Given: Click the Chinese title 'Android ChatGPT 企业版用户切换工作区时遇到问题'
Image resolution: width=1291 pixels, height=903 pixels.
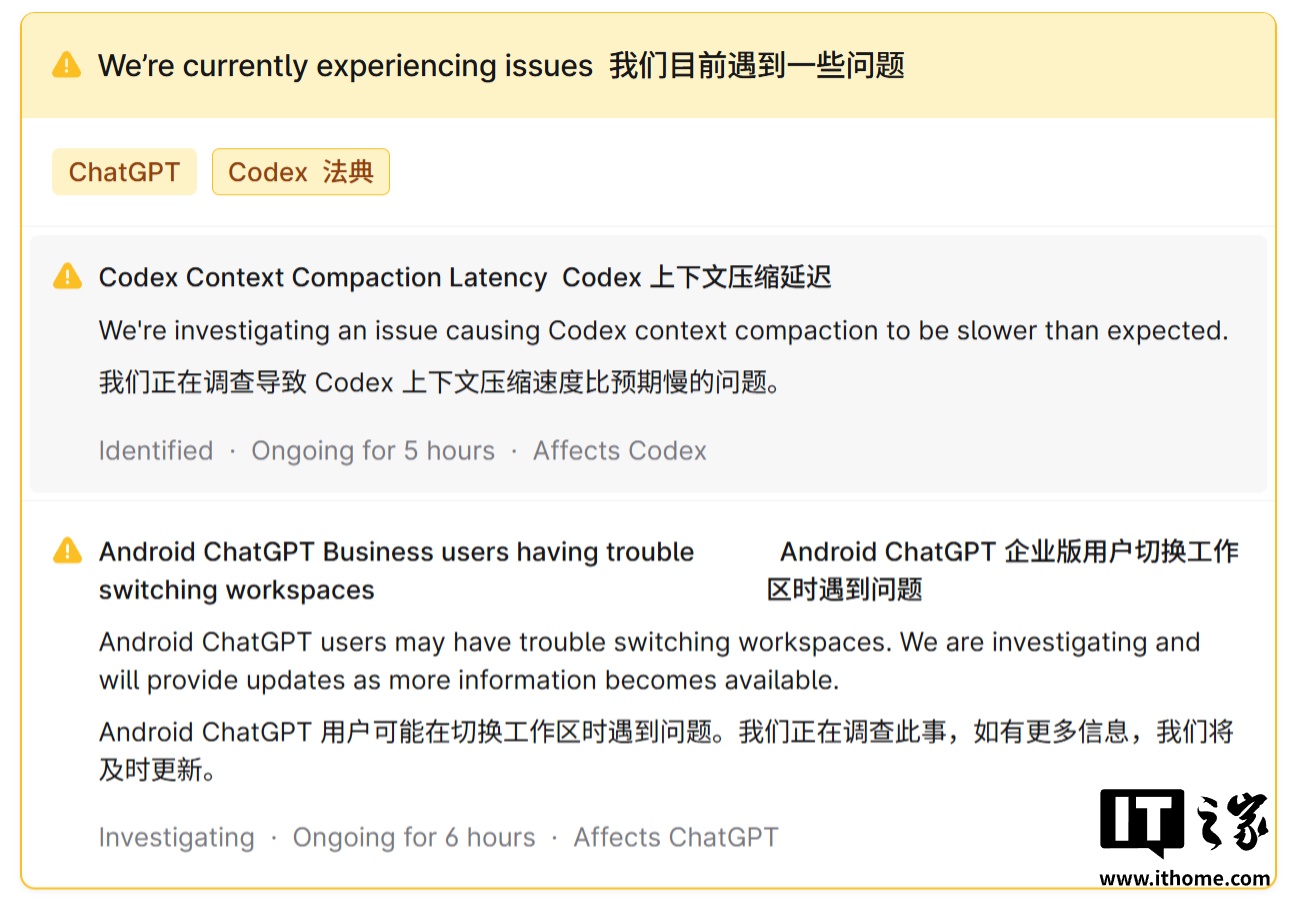Looking at the screenshot, I should tap(1003, 570).
